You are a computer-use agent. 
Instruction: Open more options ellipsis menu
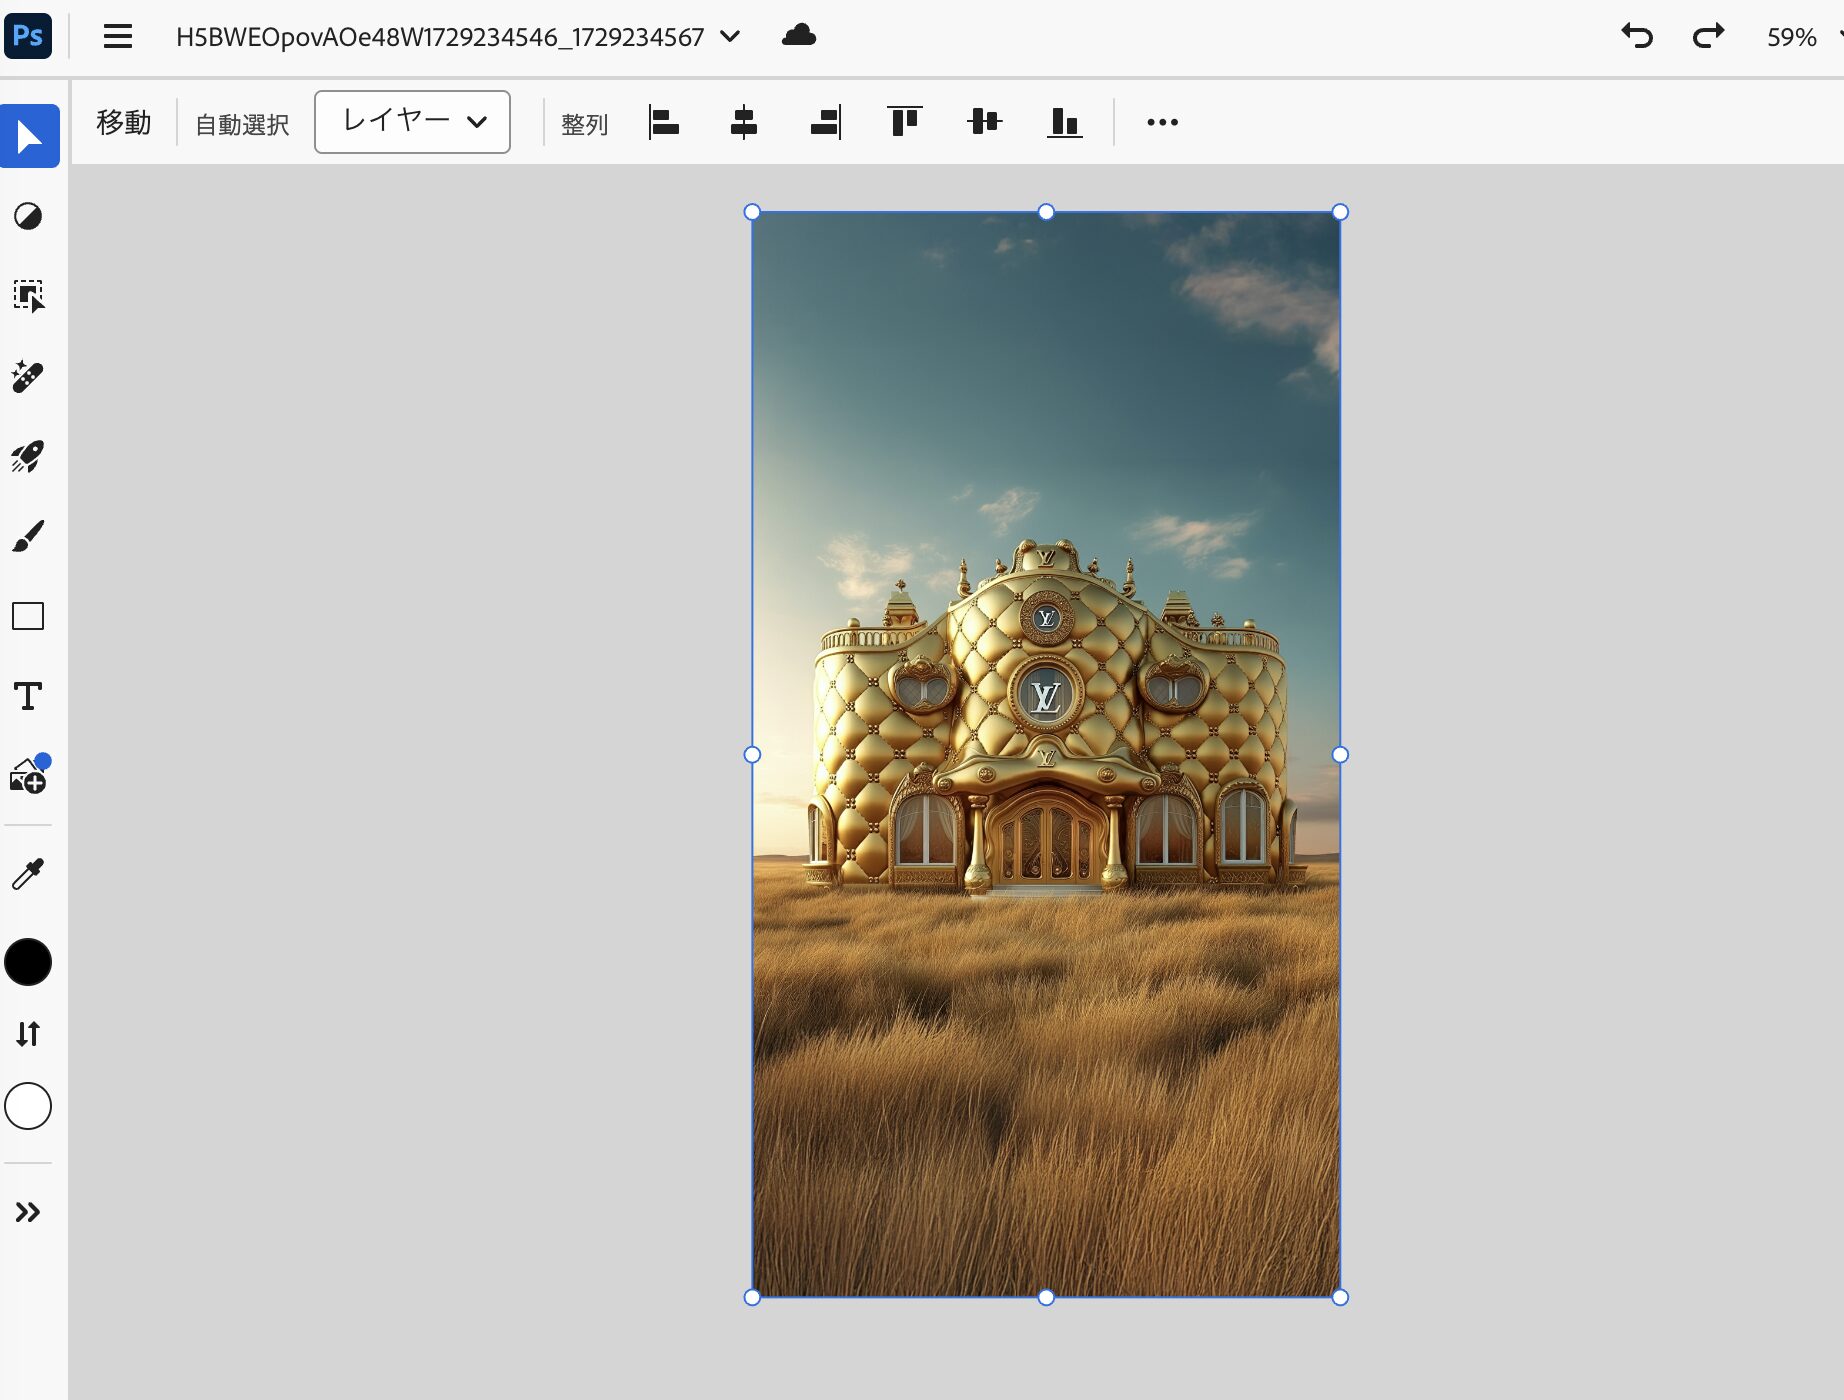click(x=1162, y=122)
